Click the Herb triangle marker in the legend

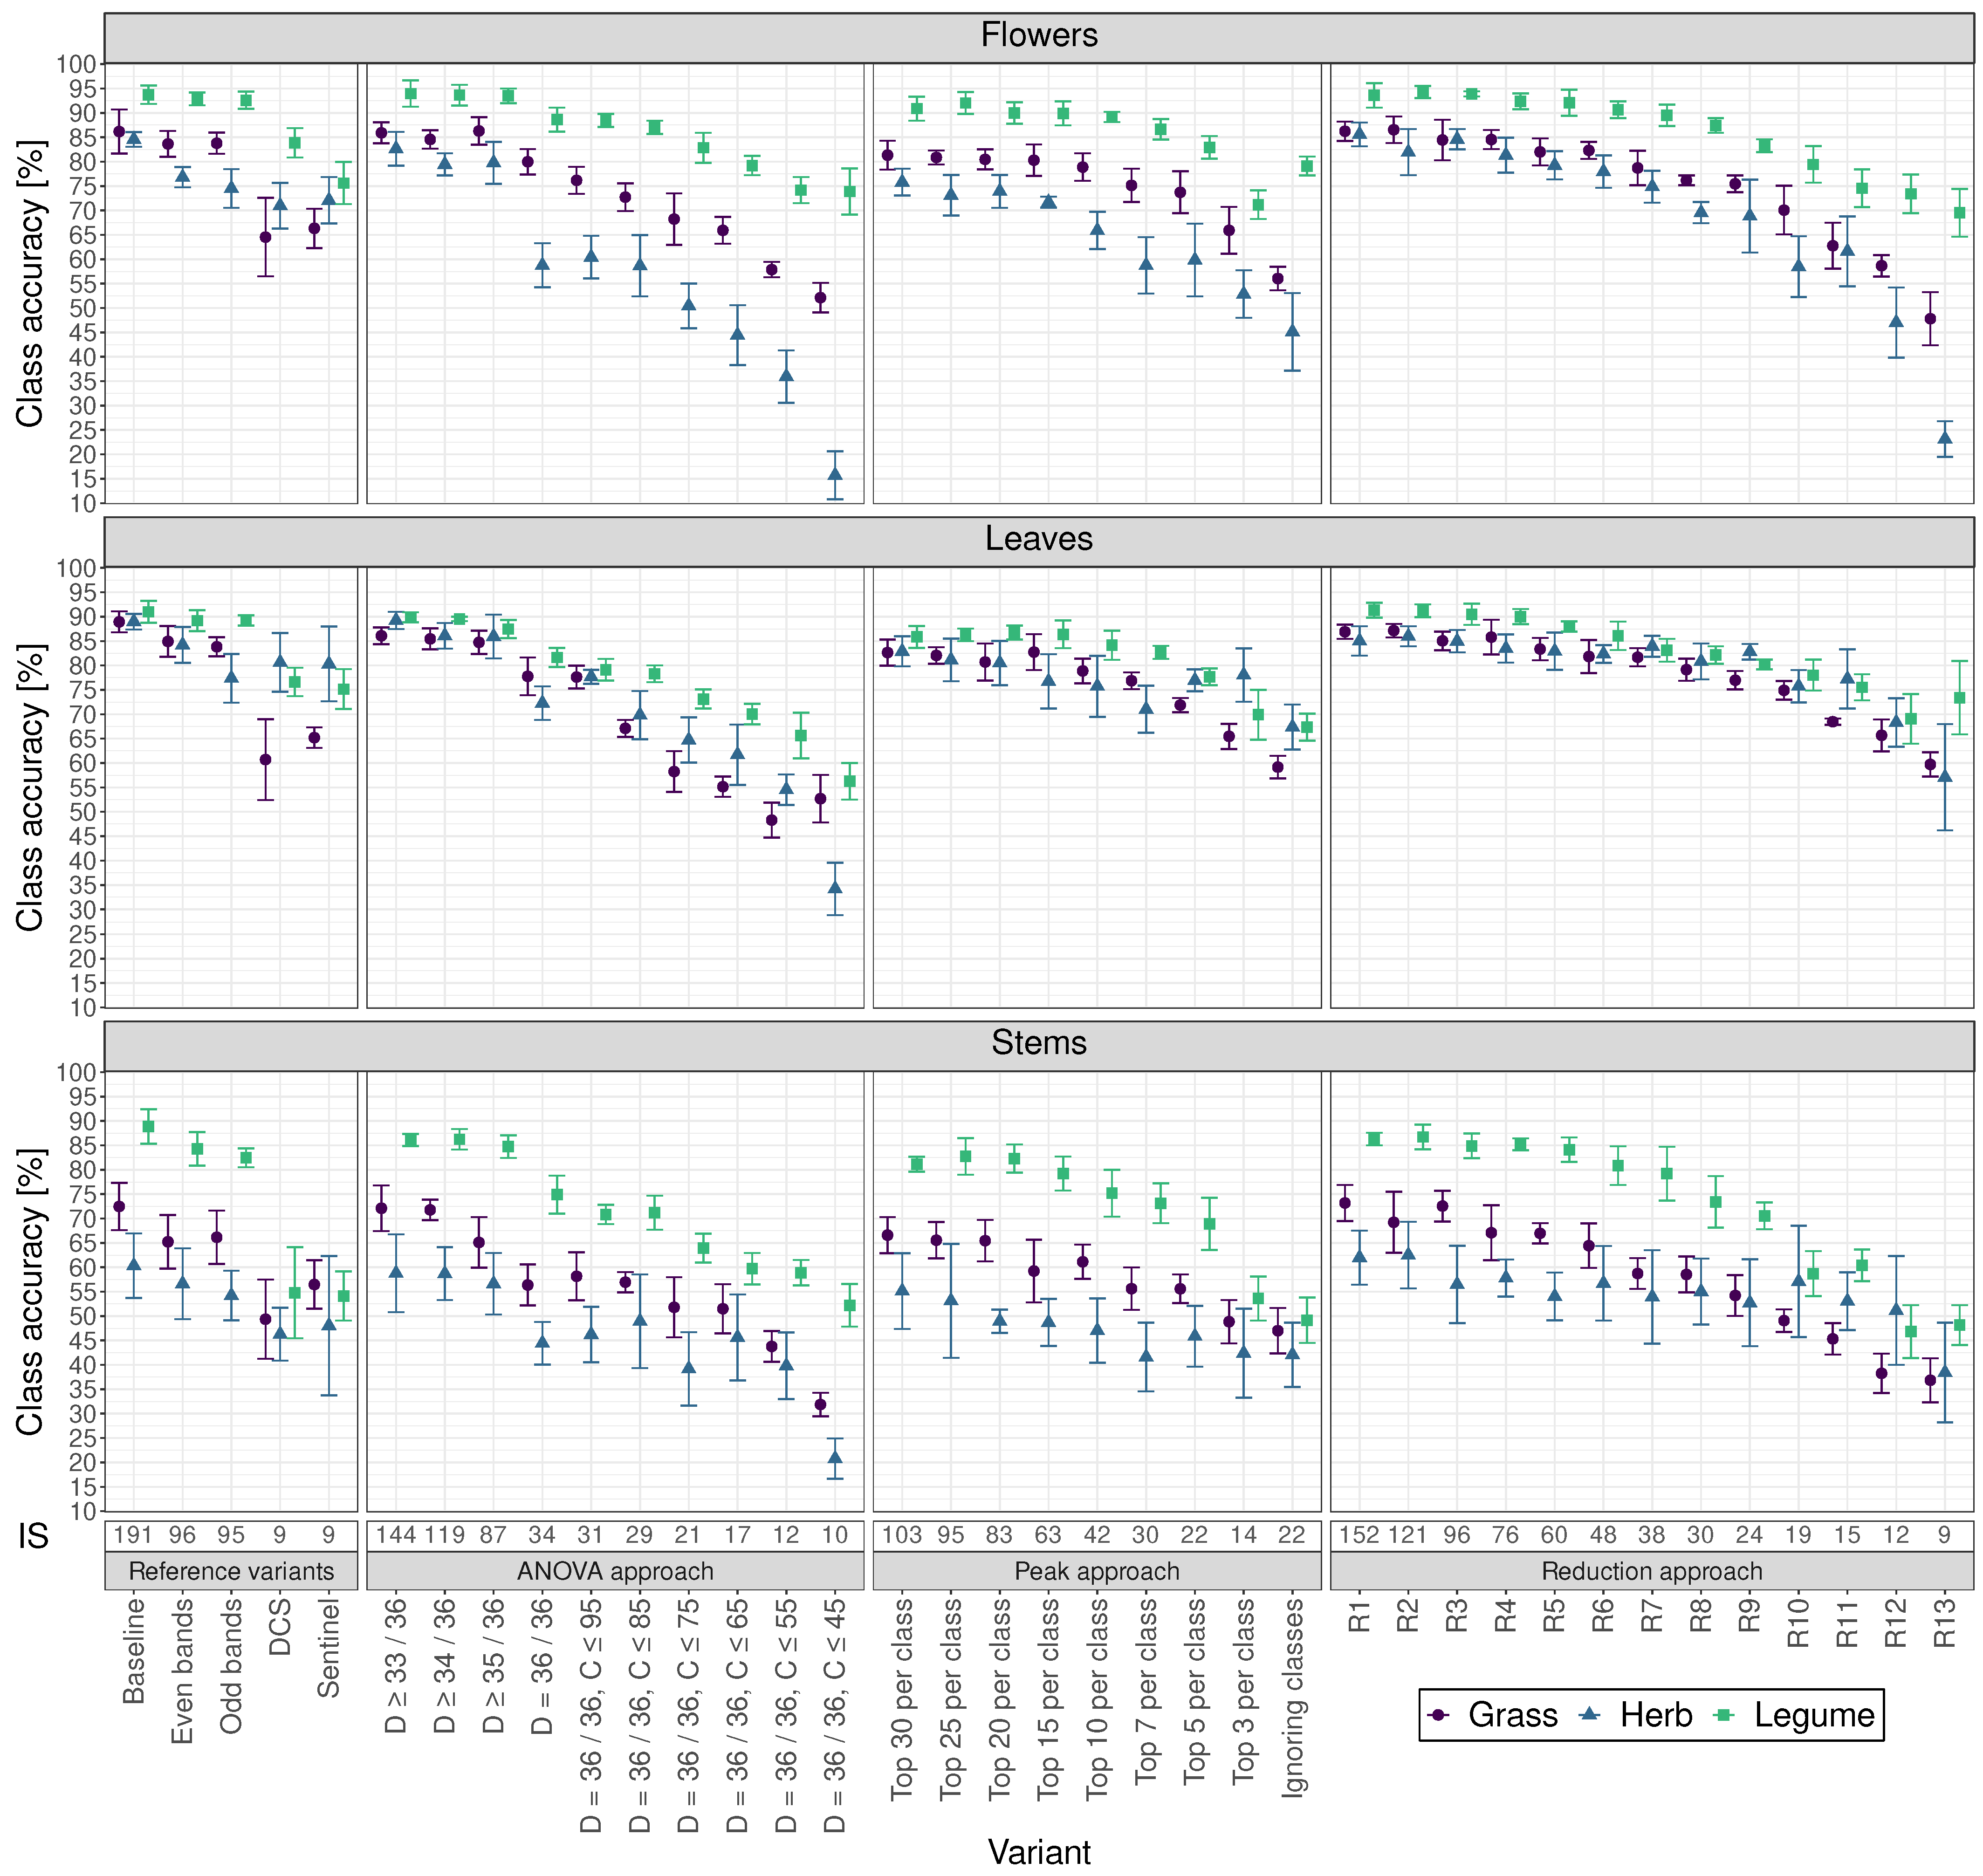1590,1715
